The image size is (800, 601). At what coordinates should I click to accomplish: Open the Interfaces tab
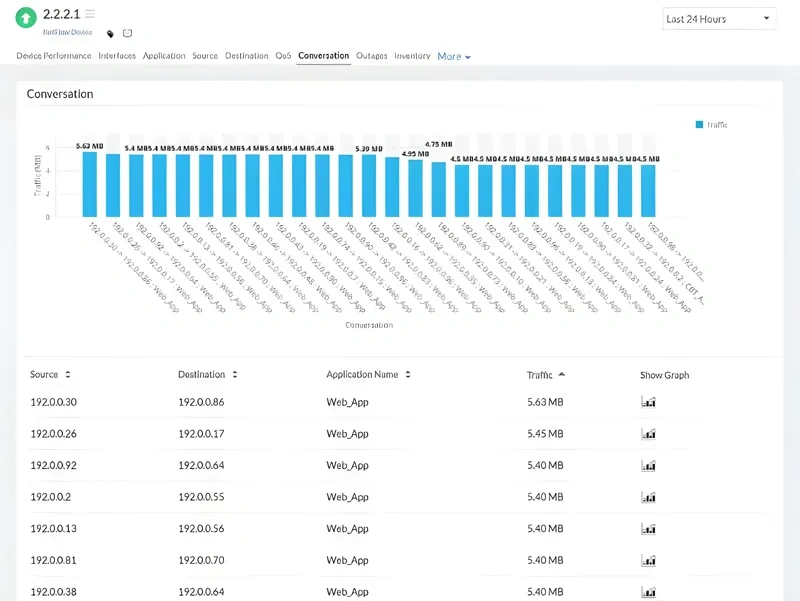(117, 57)
